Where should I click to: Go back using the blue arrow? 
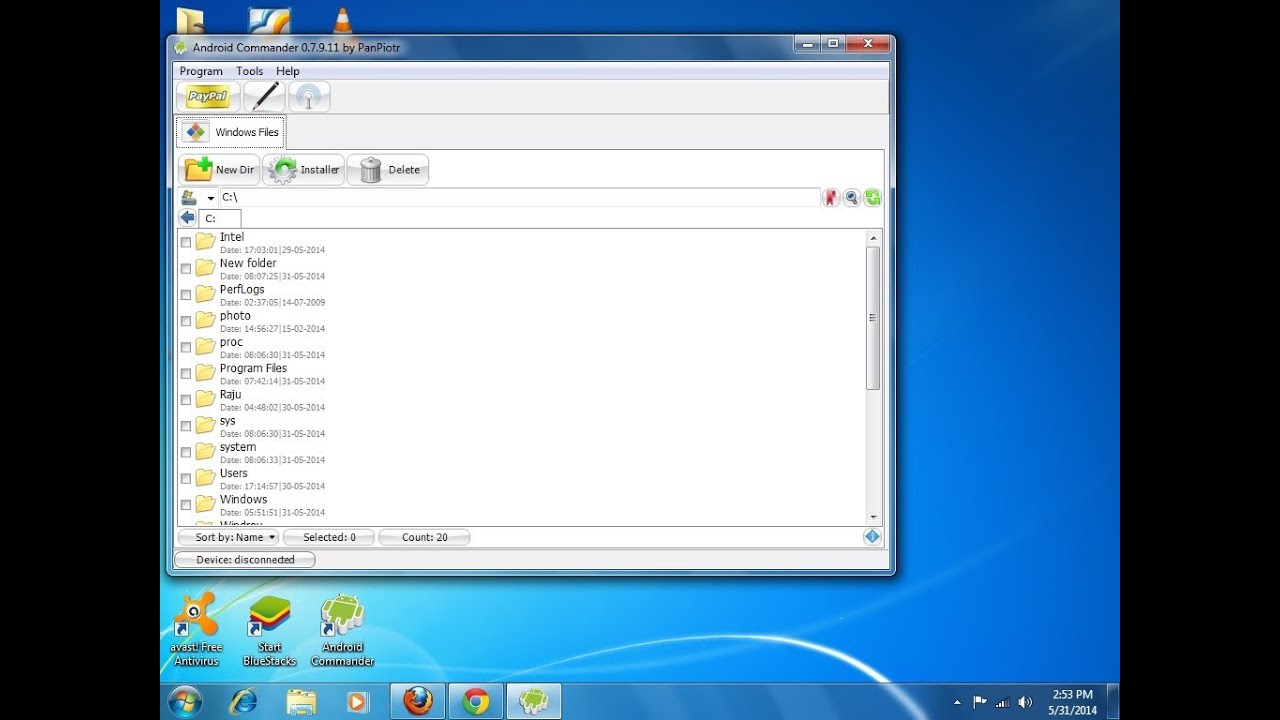click(x=187, y=217)
